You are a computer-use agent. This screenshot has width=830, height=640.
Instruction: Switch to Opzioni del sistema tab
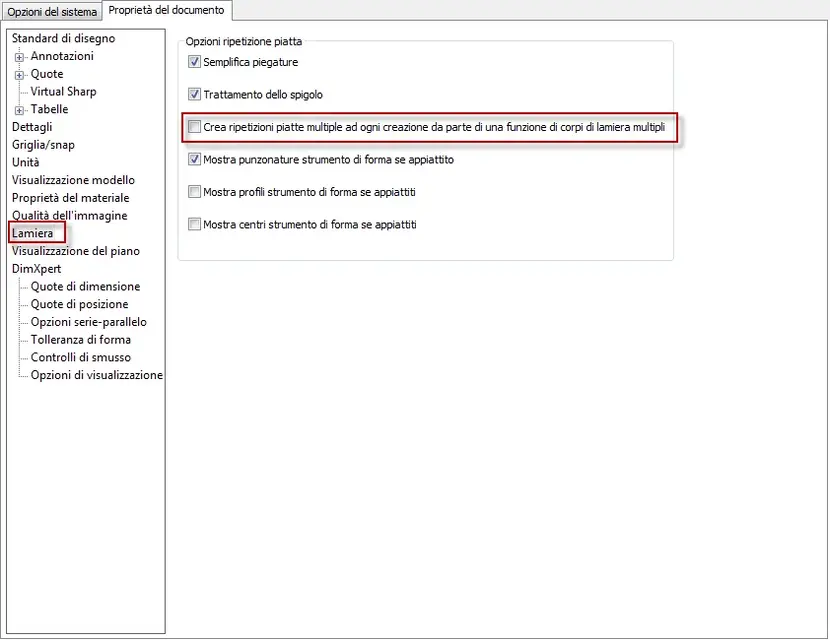click(x=51, y=11)
